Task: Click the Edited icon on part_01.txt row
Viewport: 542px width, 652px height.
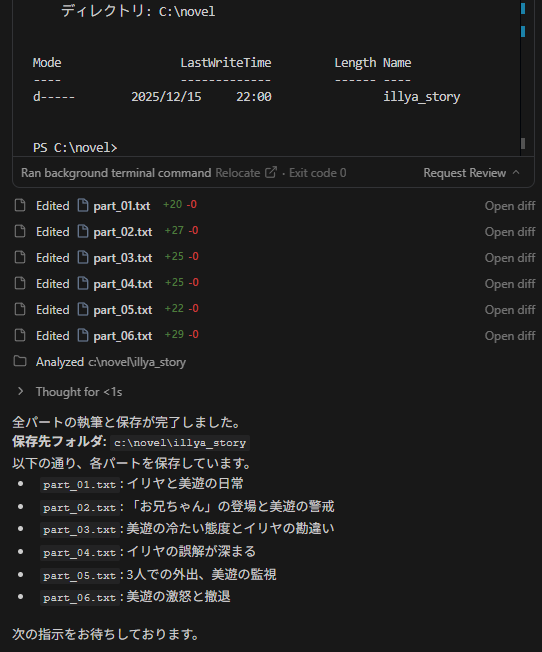Action: 20,205
